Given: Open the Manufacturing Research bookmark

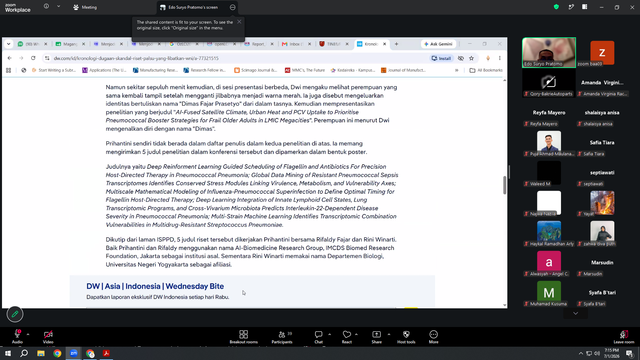Looking at the screenshot, I should pyautogui.click(x=155, y=70).
